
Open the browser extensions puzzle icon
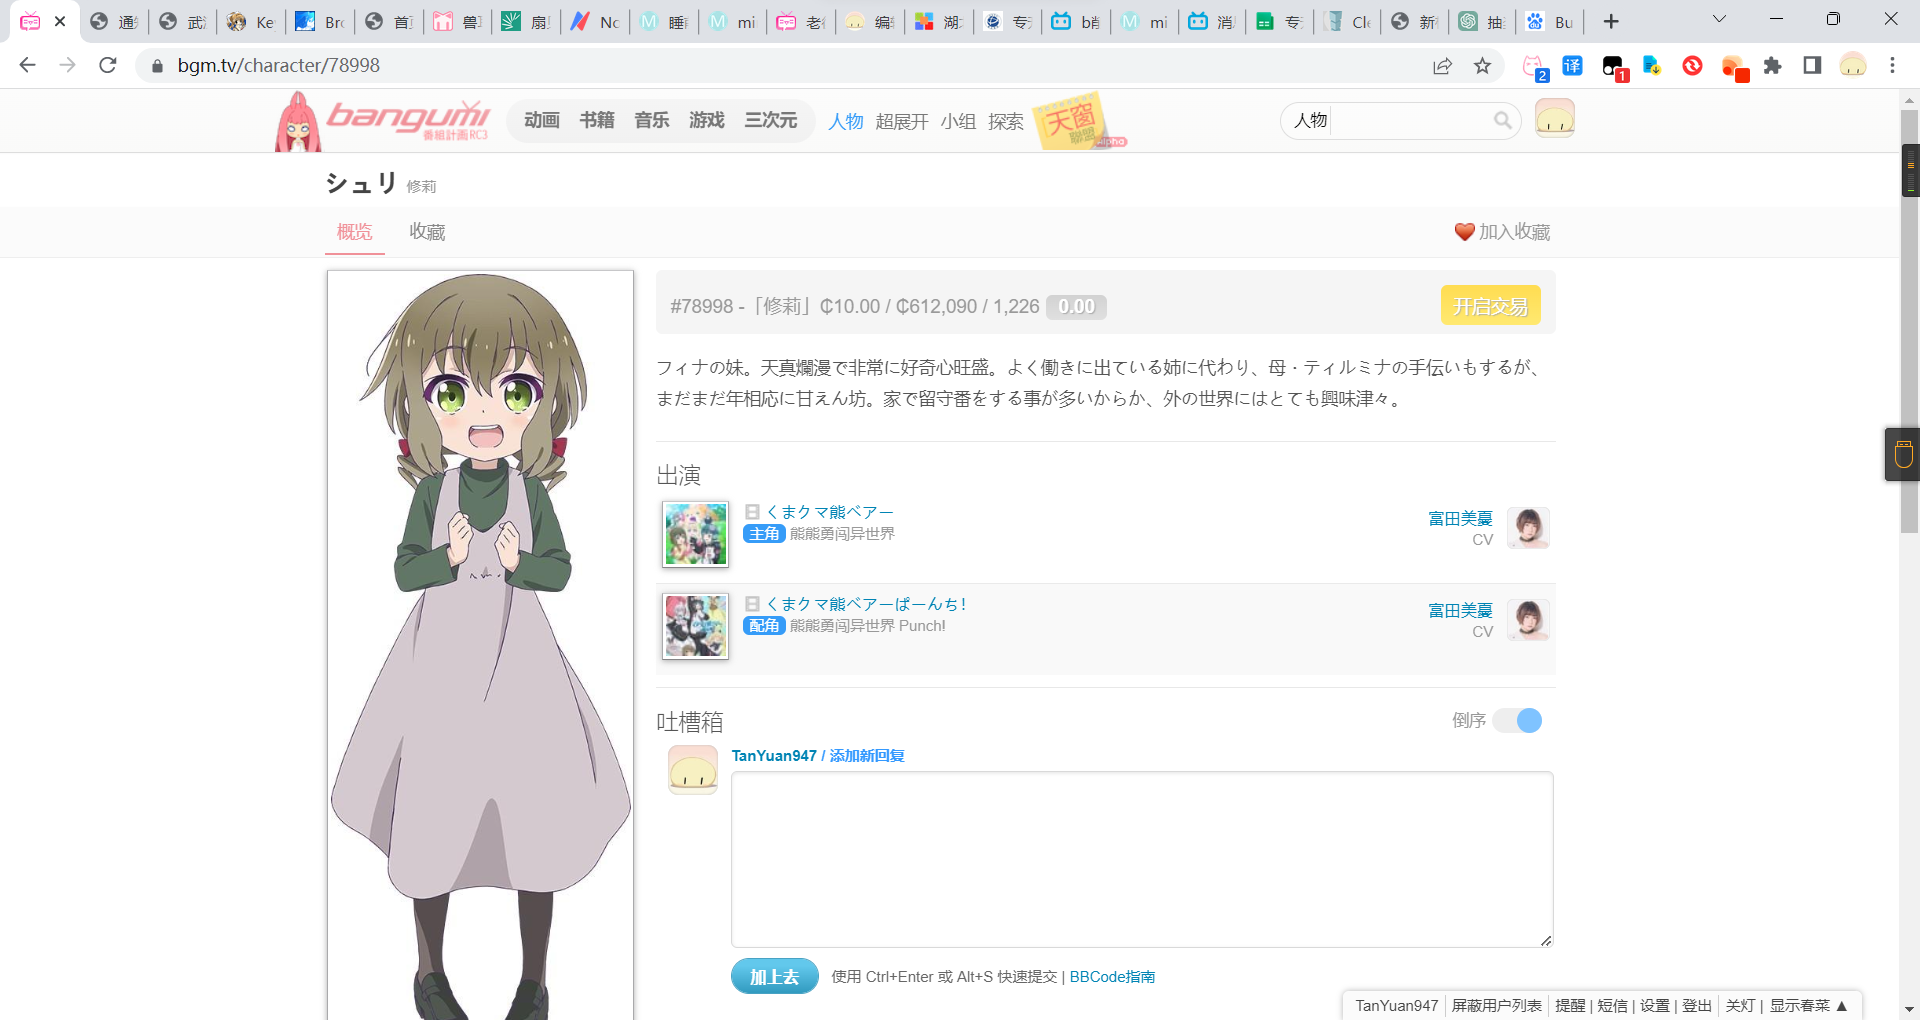click(x=1772, y=66)
